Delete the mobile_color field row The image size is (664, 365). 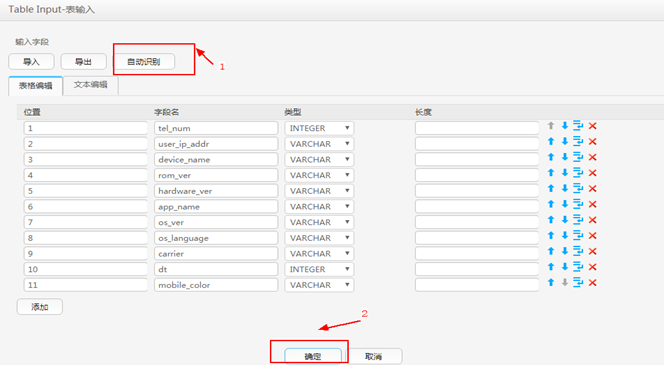(x=592, y=282)
